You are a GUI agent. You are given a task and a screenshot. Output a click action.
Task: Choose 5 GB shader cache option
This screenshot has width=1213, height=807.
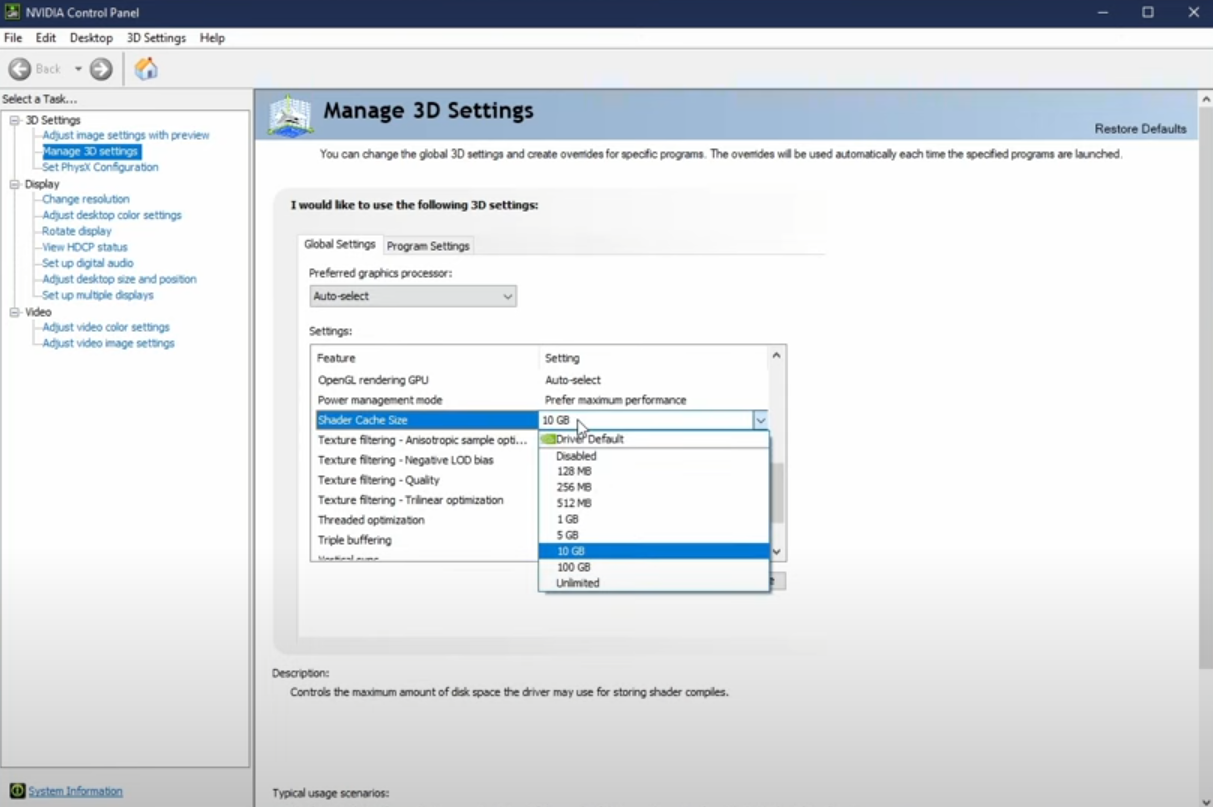[654, 535]
